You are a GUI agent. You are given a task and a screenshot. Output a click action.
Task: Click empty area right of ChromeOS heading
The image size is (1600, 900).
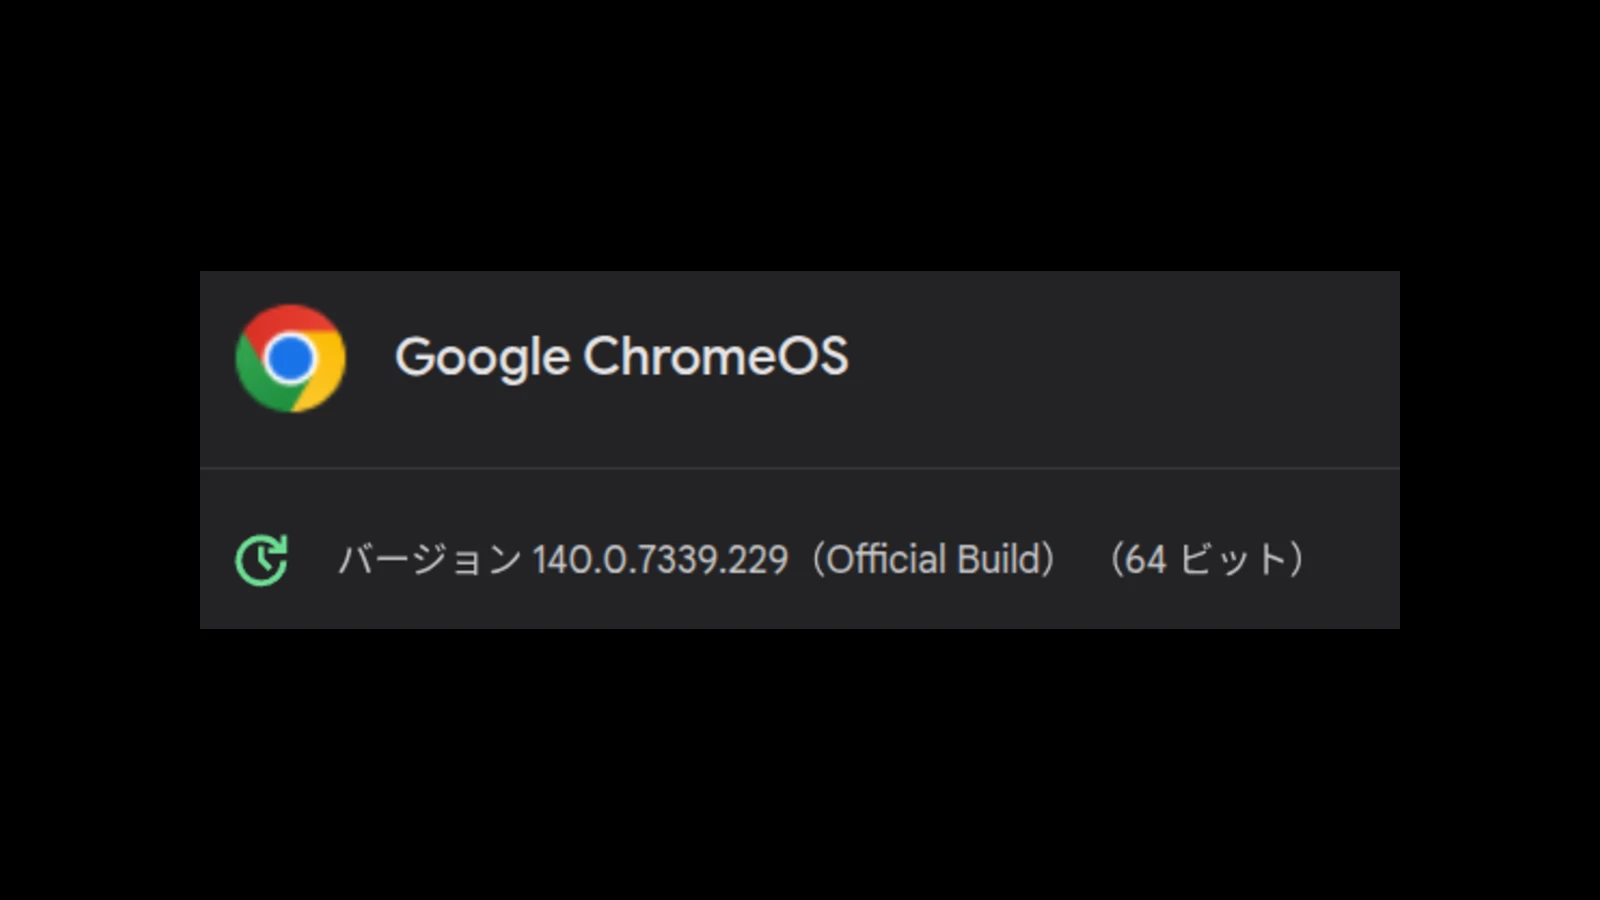click(x=1120, y=357)
